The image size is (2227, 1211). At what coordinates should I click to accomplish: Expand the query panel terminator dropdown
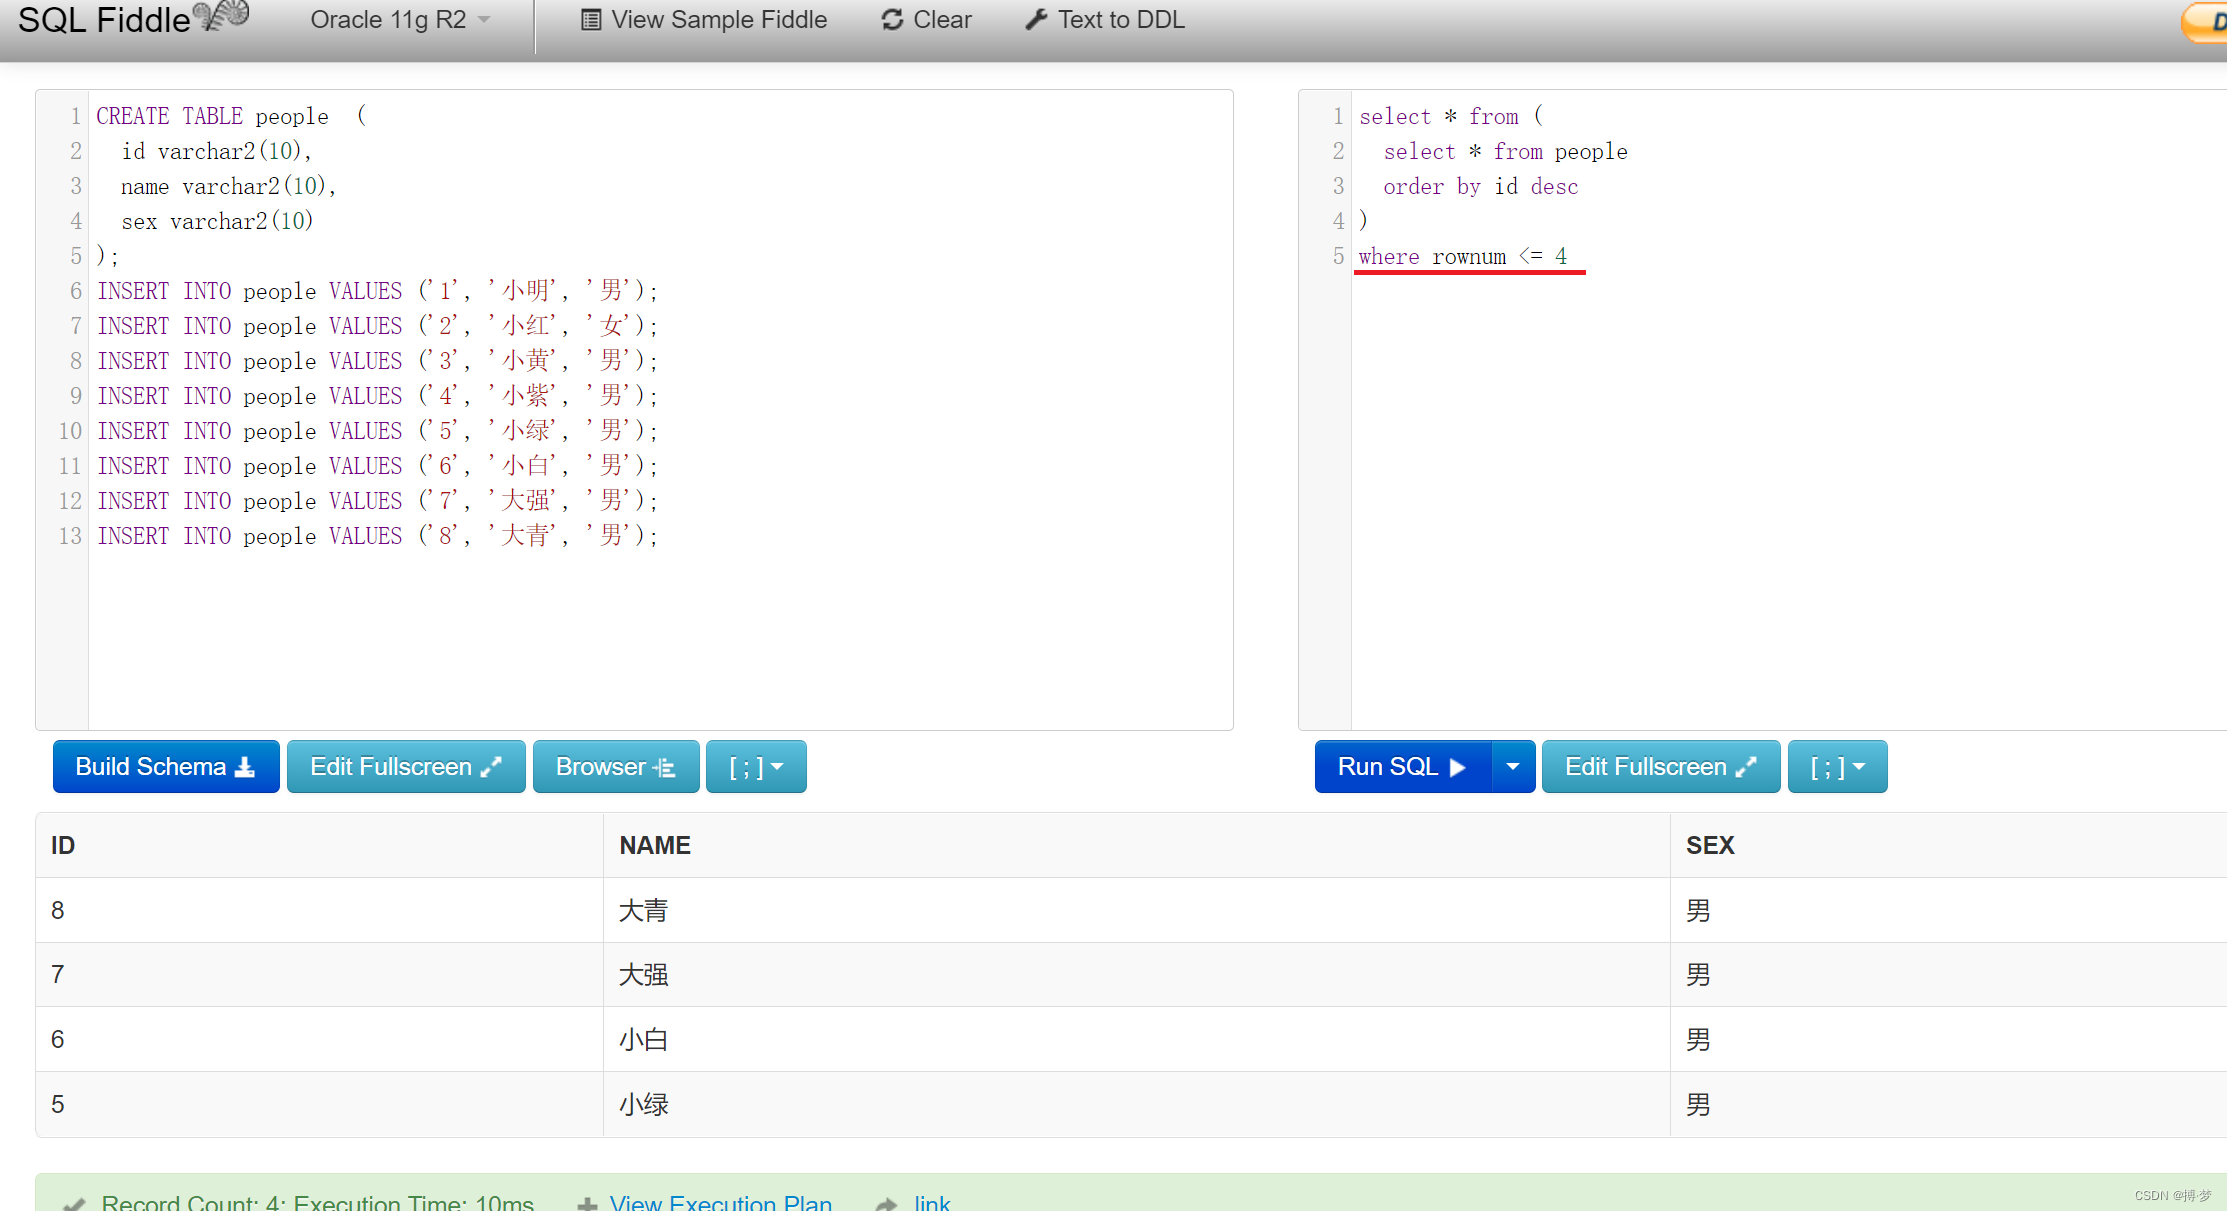[x=1837, y=767]
